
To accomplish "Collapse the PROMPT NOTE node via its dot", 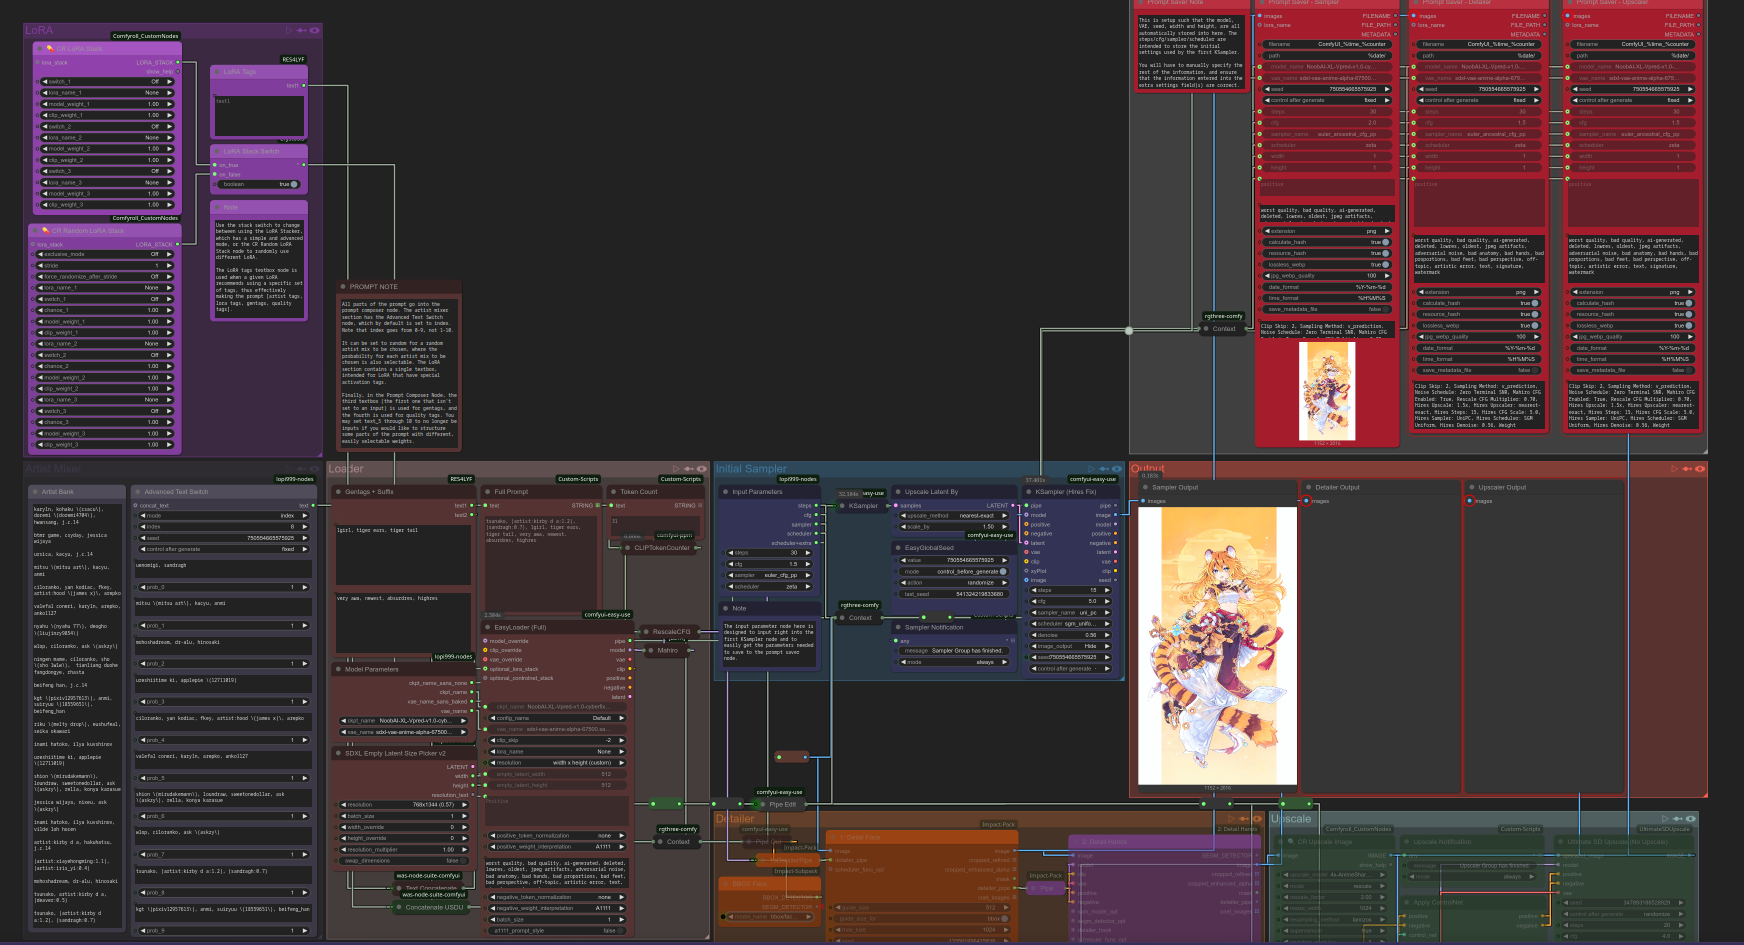I will [343, 287].
